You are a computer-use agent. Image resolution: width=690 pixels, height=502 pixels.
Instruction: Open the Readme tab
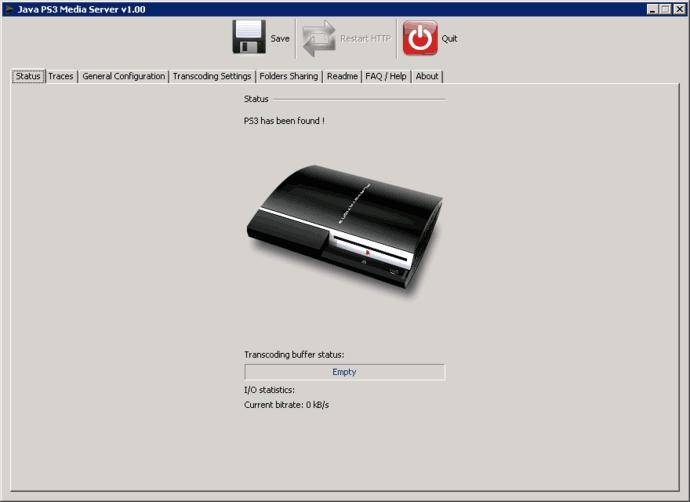point(342,76)
